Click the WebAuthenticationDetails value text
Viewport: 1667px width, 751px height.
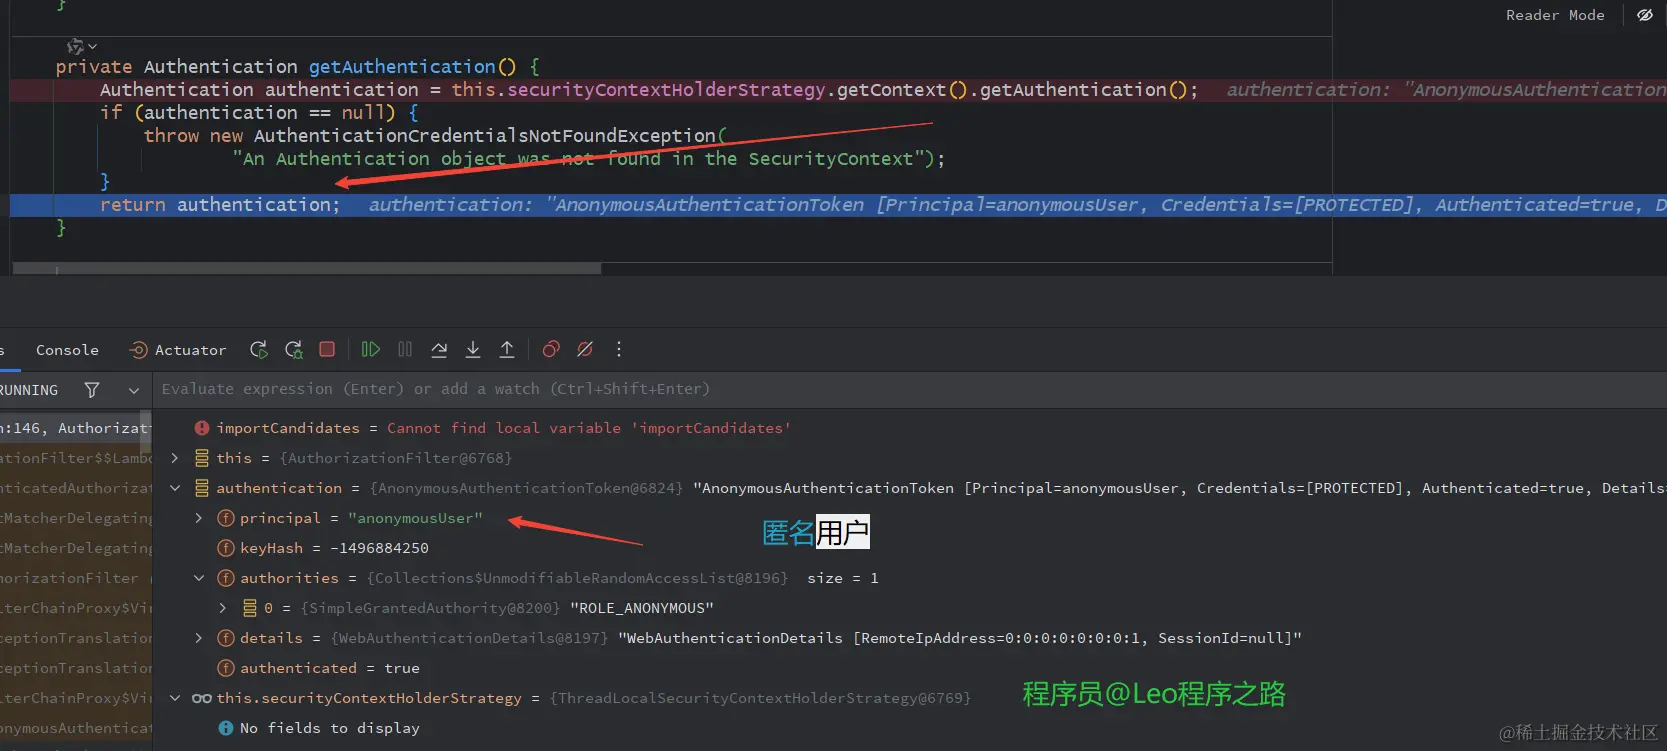click(x=960, y=638)
